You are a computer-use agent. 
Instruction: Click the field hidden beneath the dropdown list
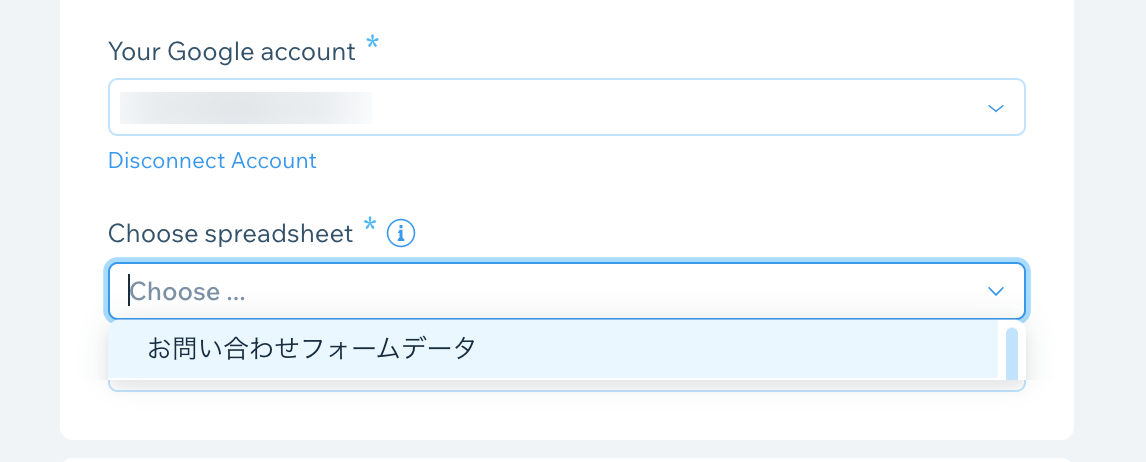[x=566, y=386]
